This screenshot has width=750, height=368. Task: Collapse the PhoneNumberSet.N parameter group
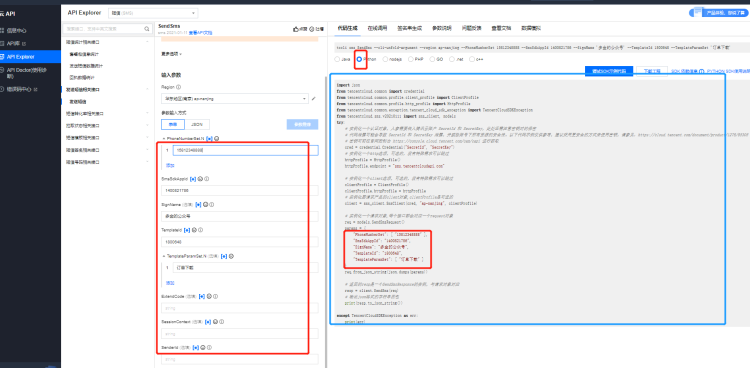click(x=163, y=138)
